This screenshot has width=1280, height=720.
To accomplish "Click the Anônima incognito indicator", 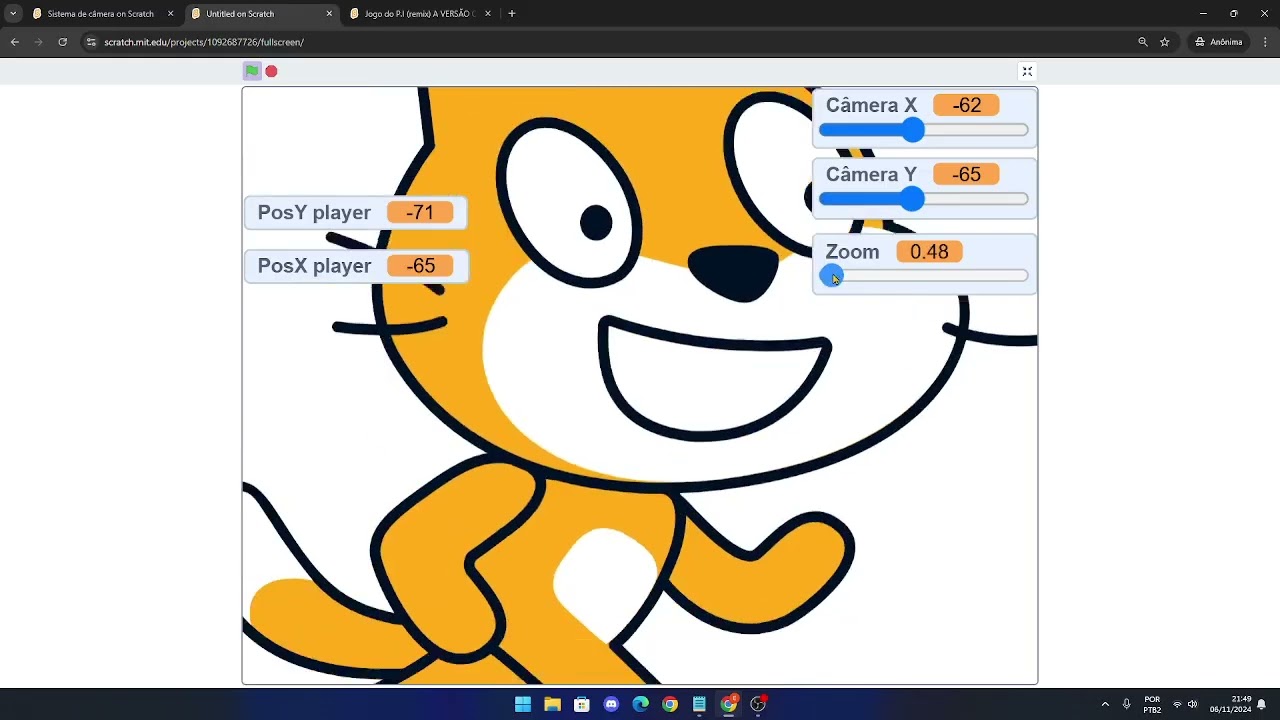I will (1218, 42).
